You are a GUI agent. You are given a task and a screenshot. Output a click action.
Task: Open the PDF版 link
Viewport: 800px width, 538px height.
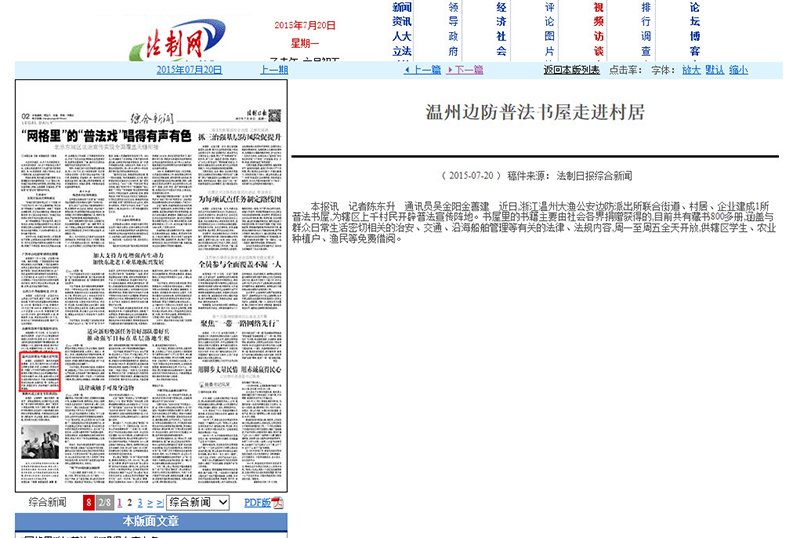(258, 503)
